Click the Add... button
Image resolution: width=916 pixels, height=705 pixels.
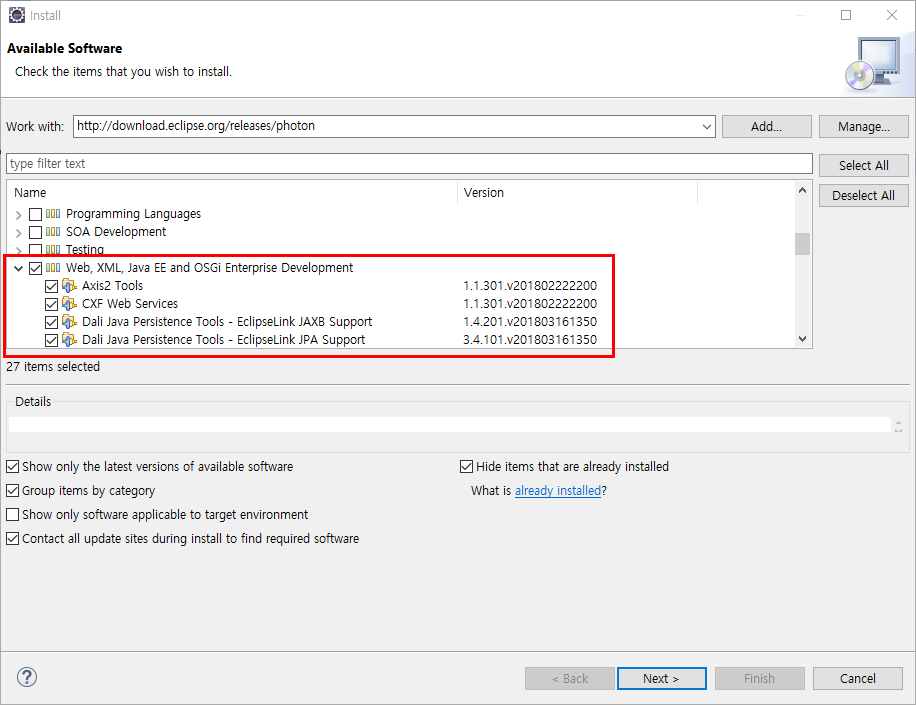pyautogui.click(x=766, y=127)
